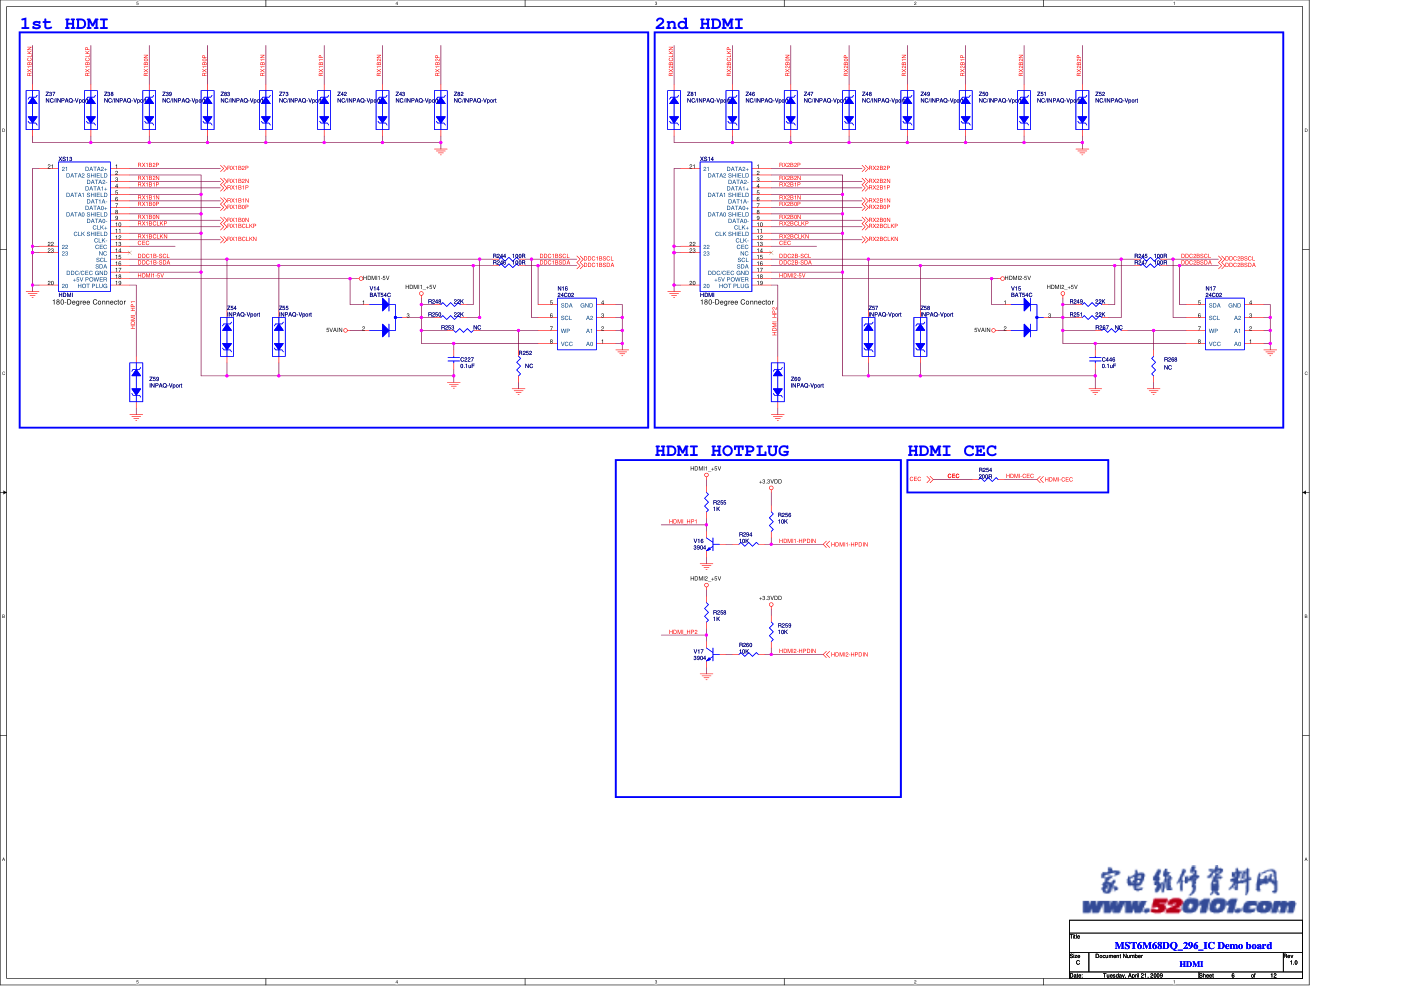The image size is (1404, 993).
Task: Click the title "MST6M68DQ_296_IC Demo board"
Action: click(x=1193, y=946)
